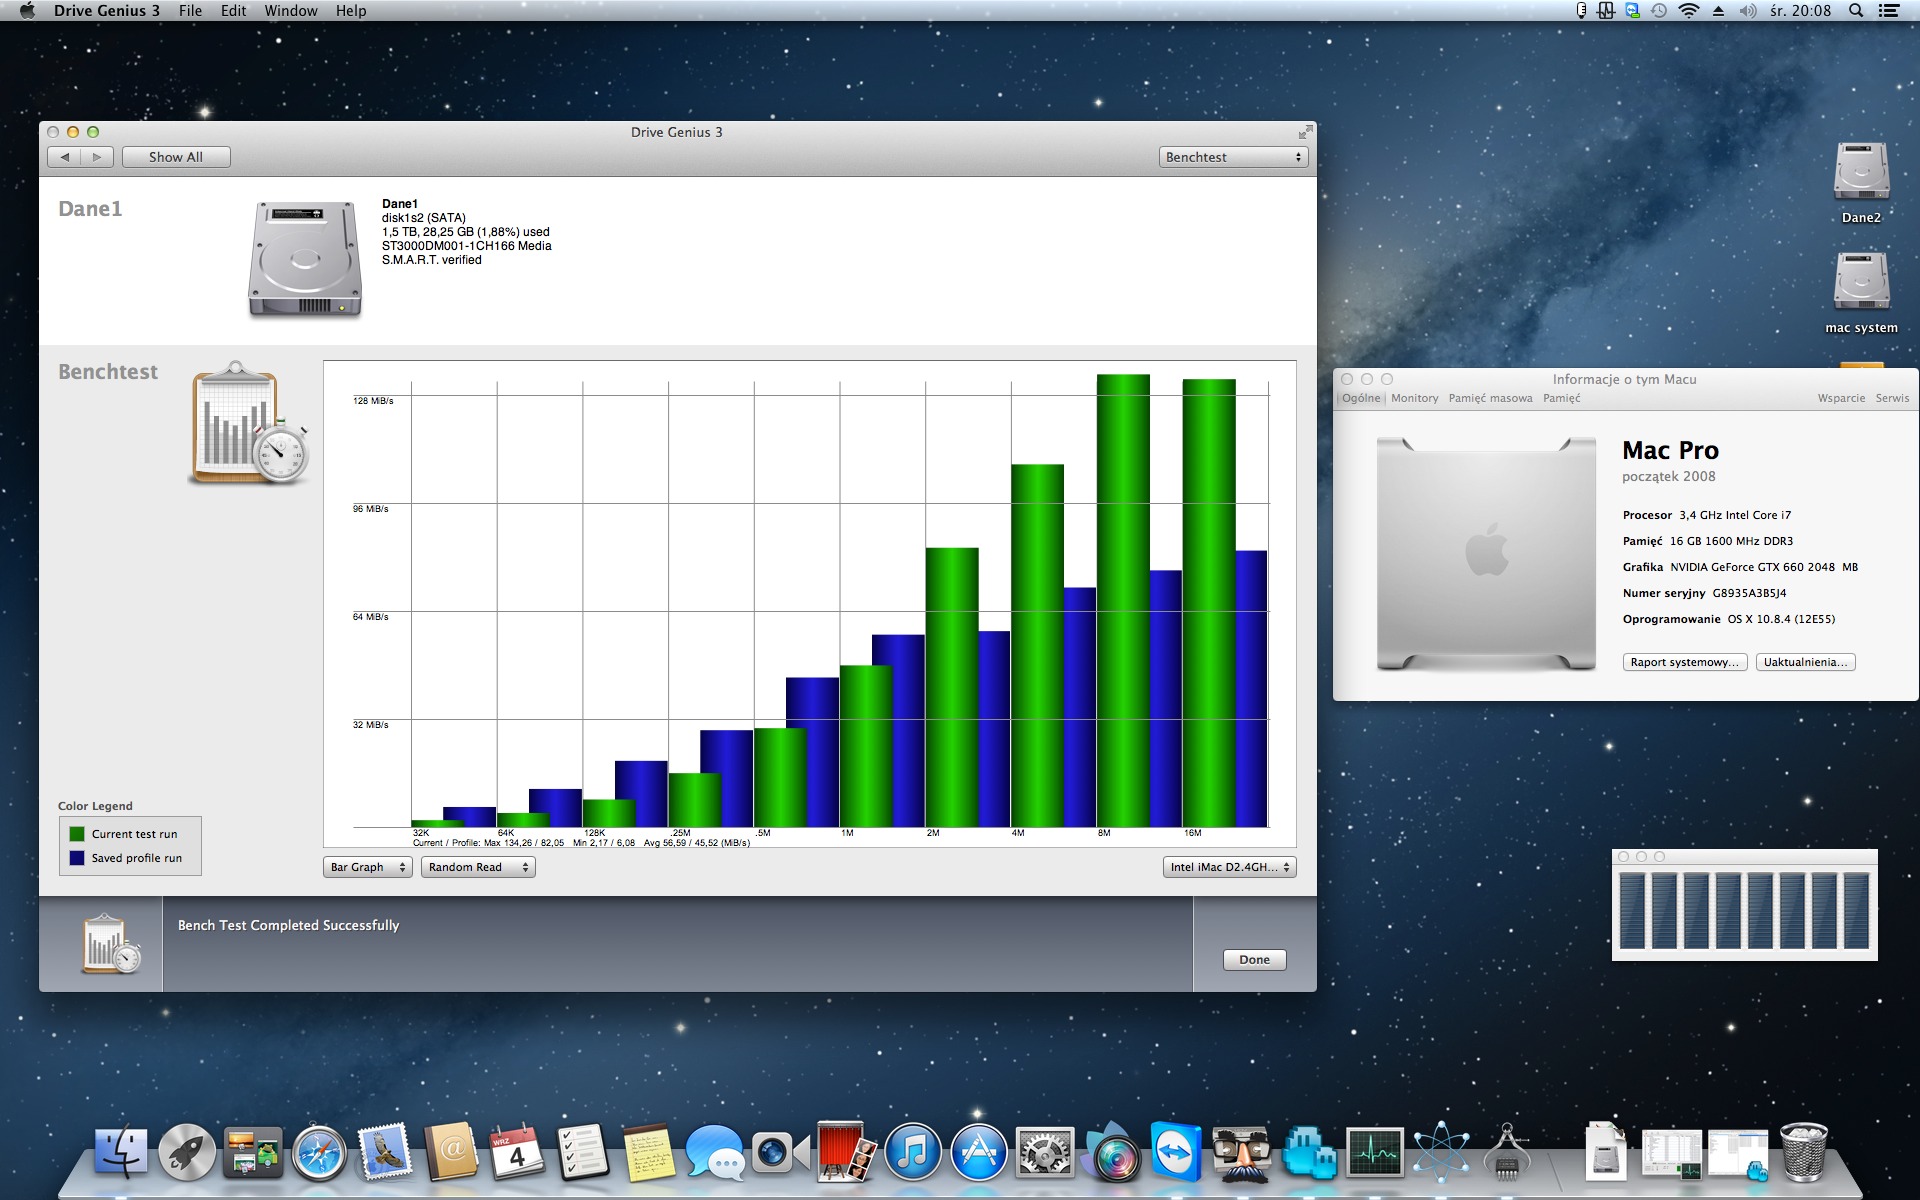1920x1200 pixels.
Task: Click the forward navigation arrow button
Action: [97, 157]
